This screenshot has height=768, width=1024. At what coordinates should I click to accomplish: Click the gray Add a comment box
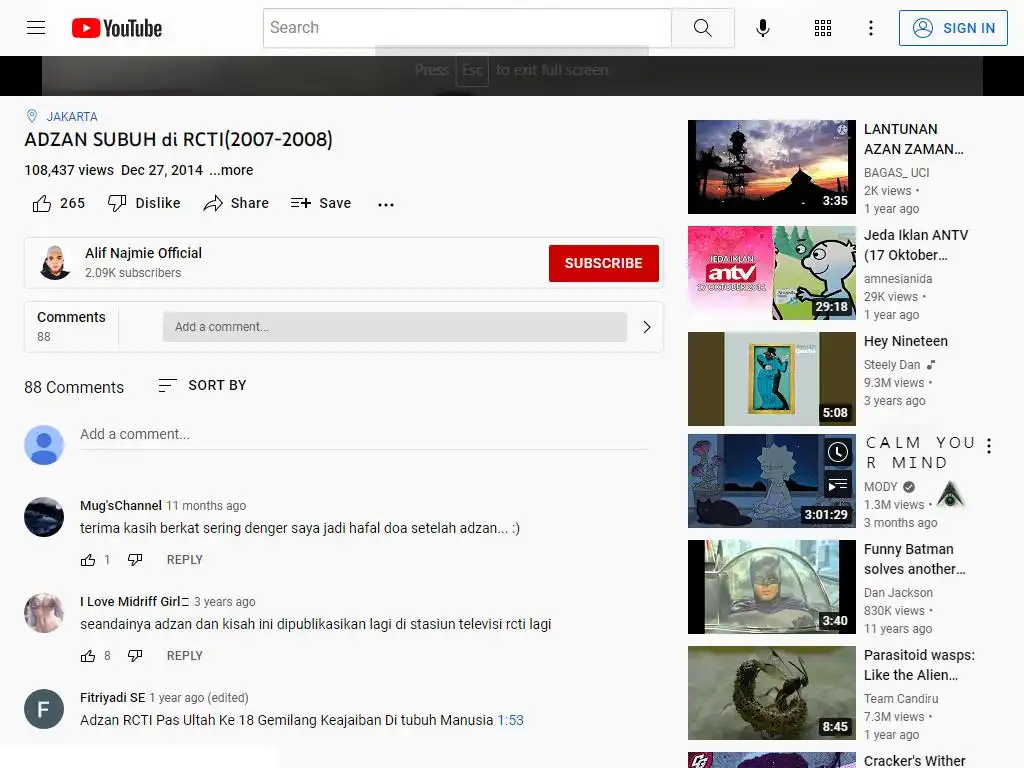394,327
